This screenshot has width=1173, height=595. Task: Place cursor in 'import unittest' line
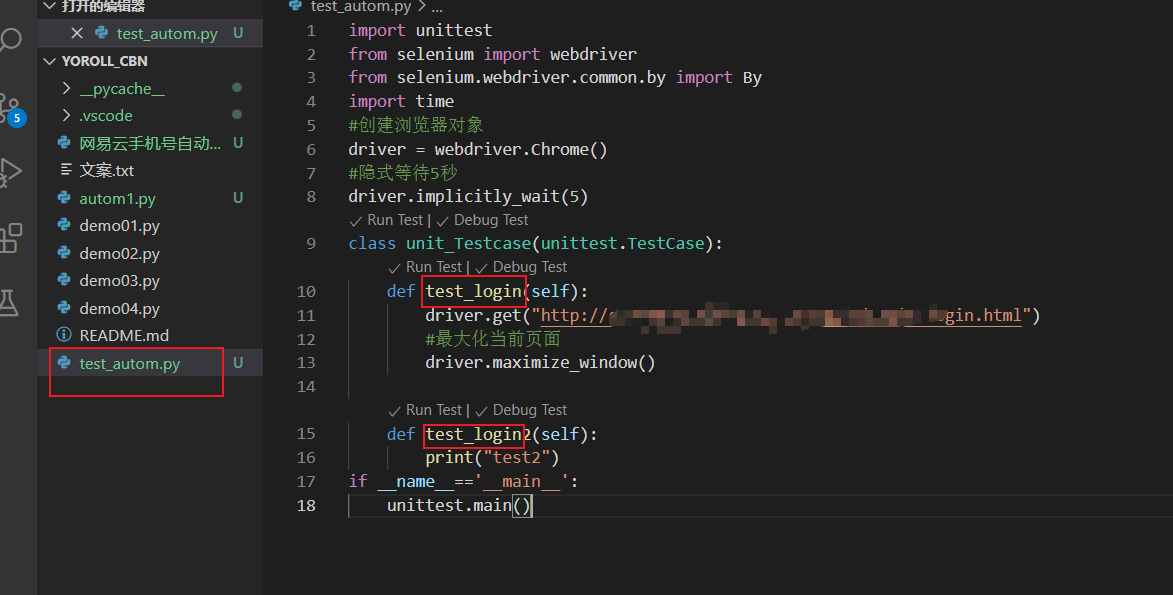[x=420, y=31]
